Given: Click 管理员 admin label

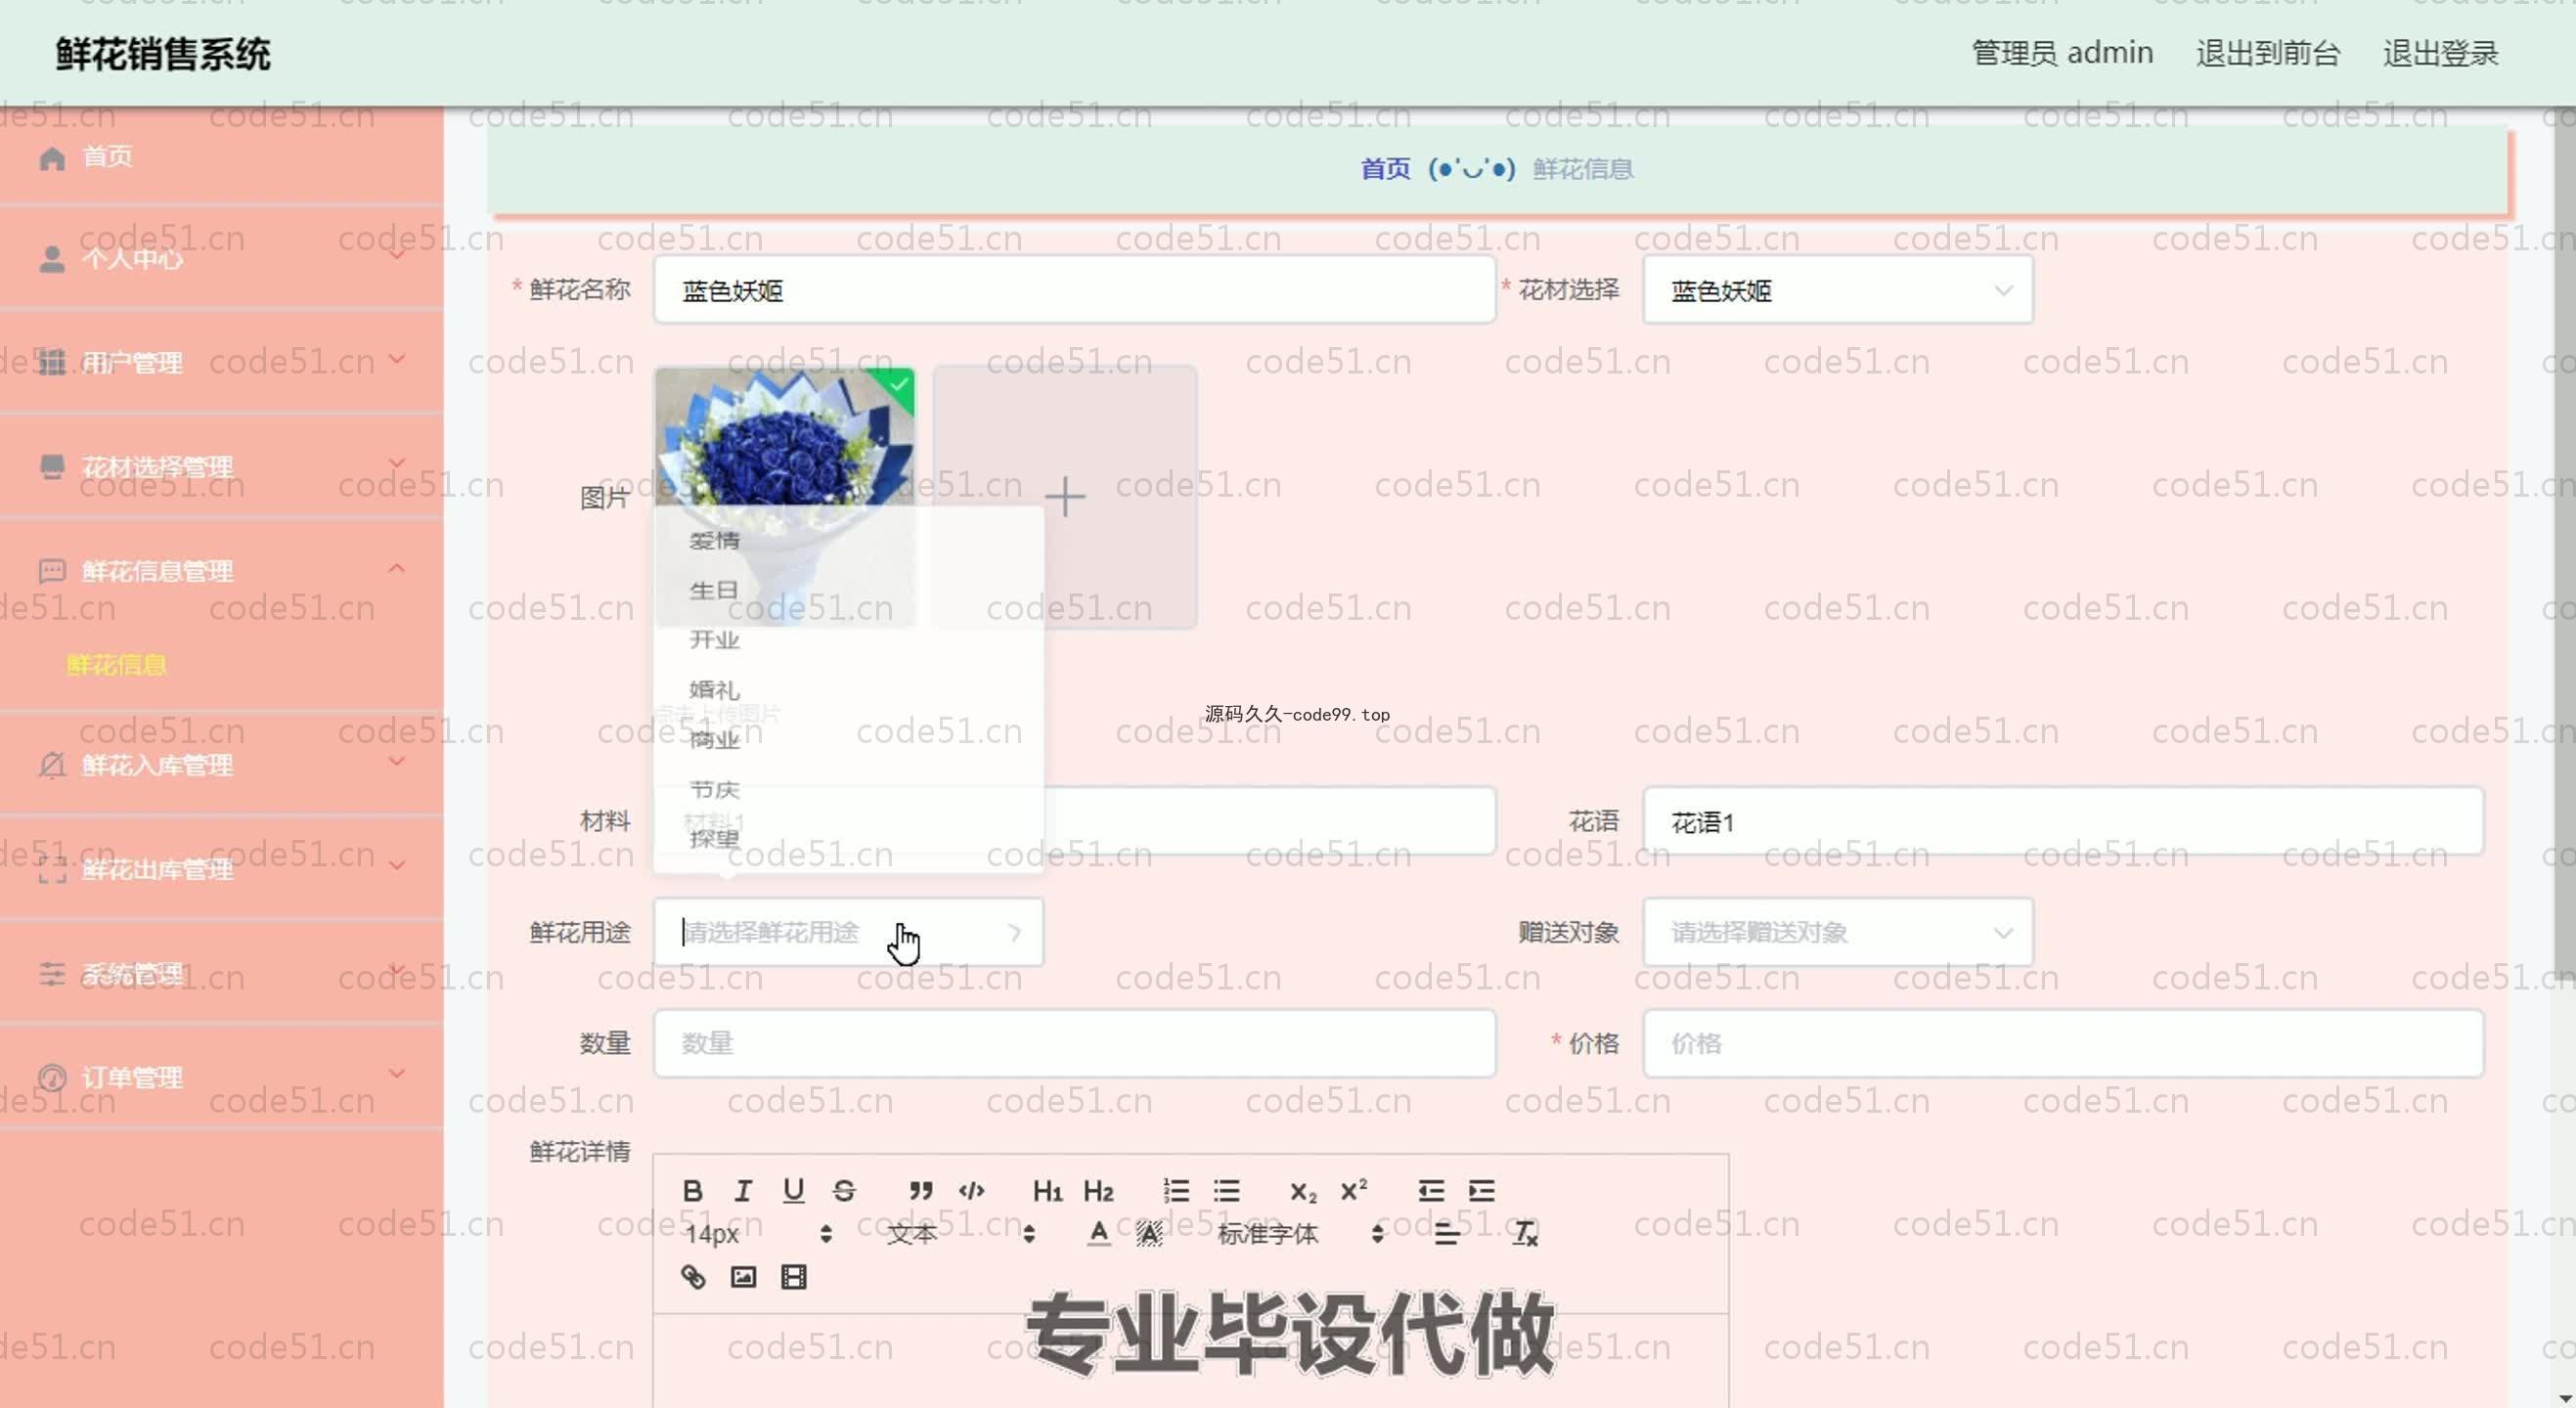Looking at the screenshot, I should click(2062, 53).
